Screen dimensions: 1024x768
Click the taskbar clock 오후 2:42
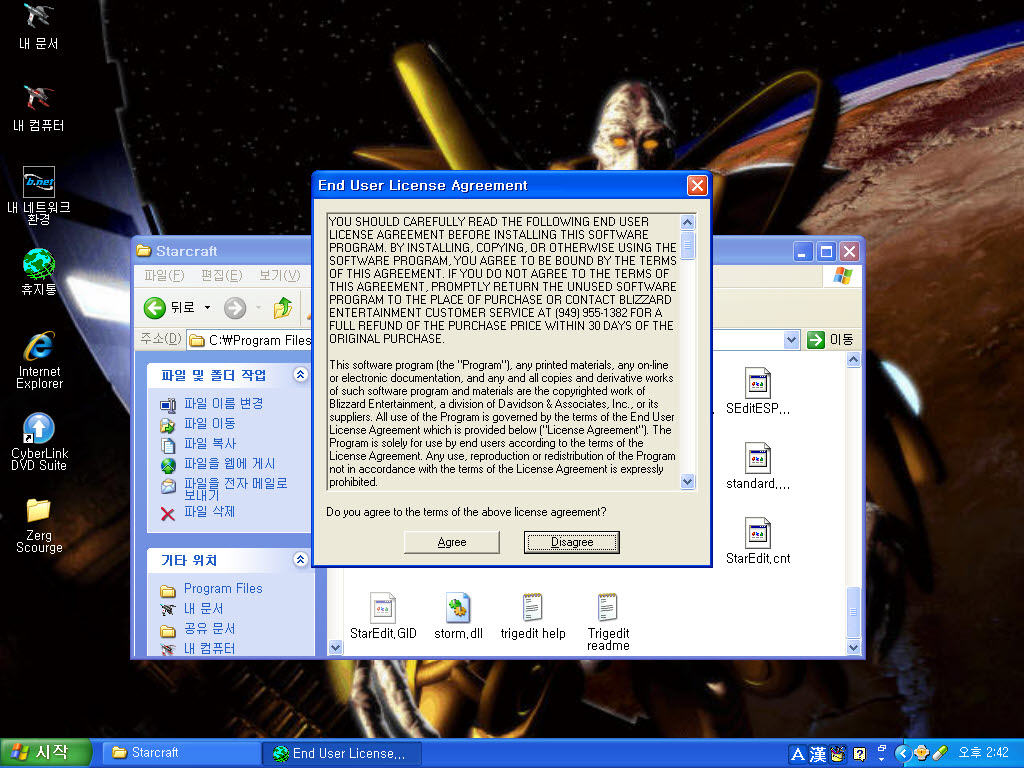pyautogui.click(x=983, y=753)
